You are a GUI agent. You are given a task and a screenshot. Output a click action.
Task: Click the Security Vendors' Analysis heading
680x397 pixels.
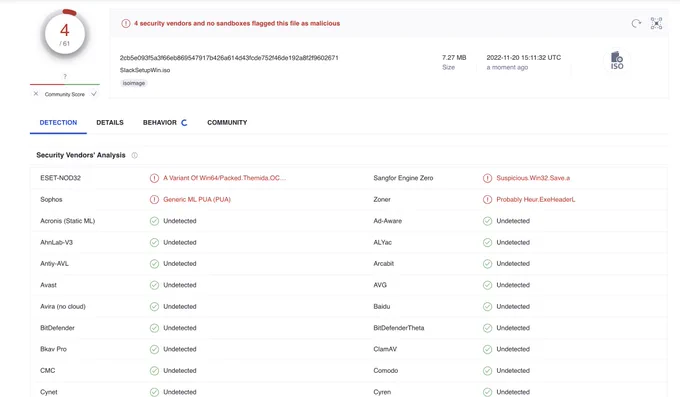pos(81,155)
